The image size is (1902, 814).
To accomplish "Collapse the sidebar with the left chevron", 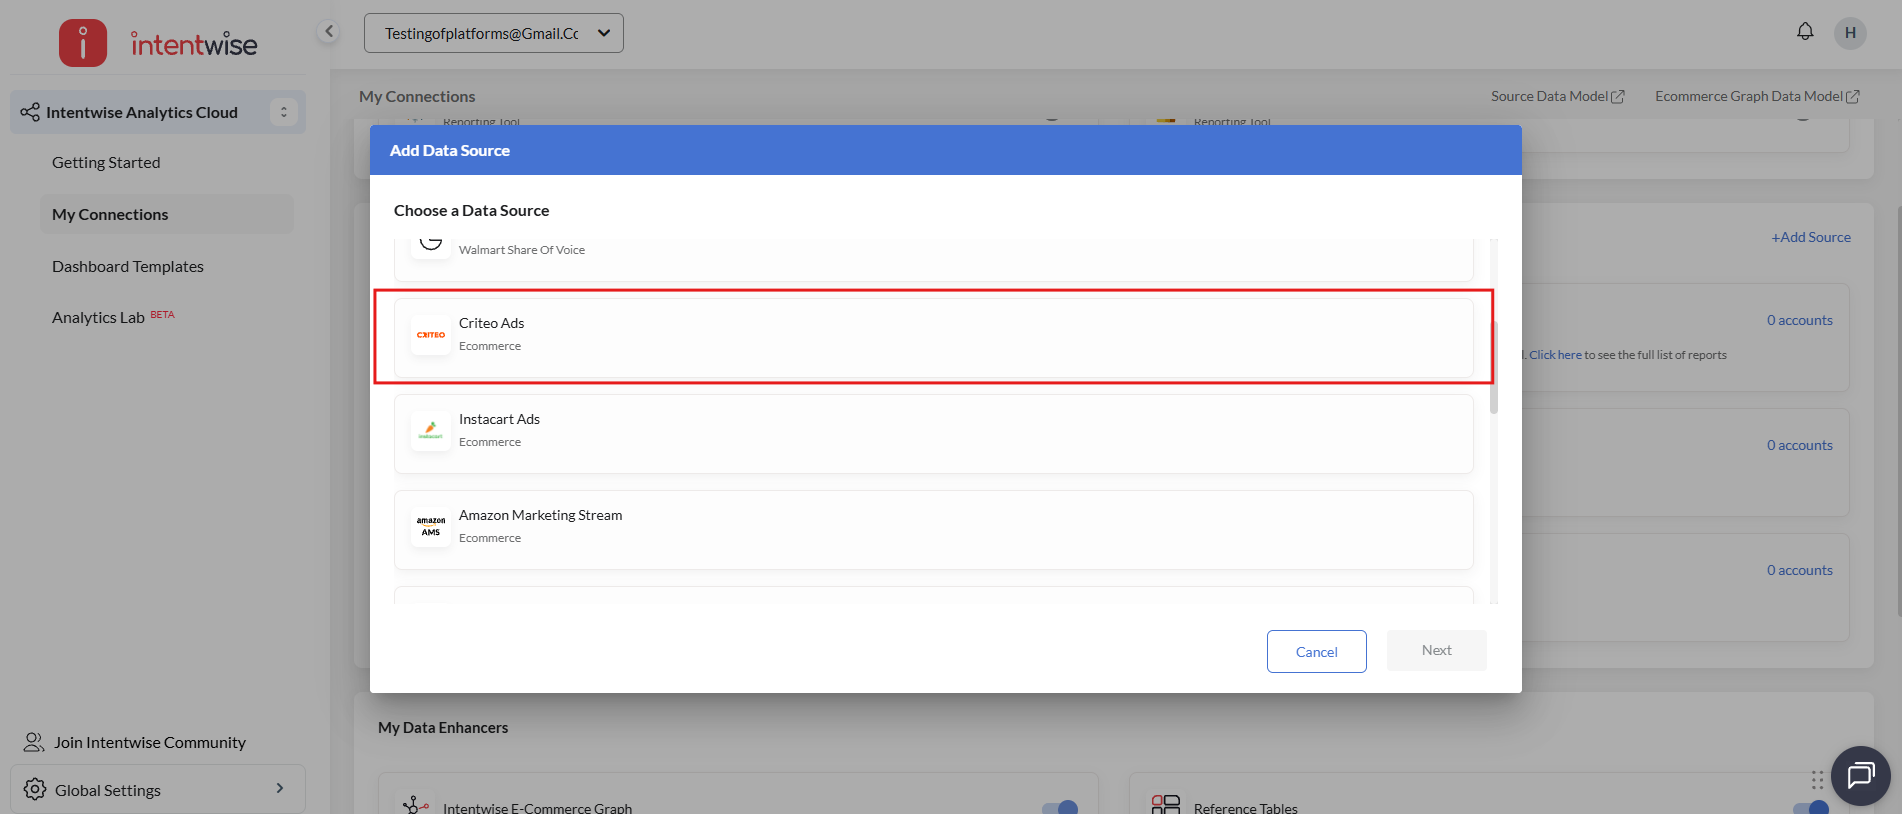I will (328, 32).
